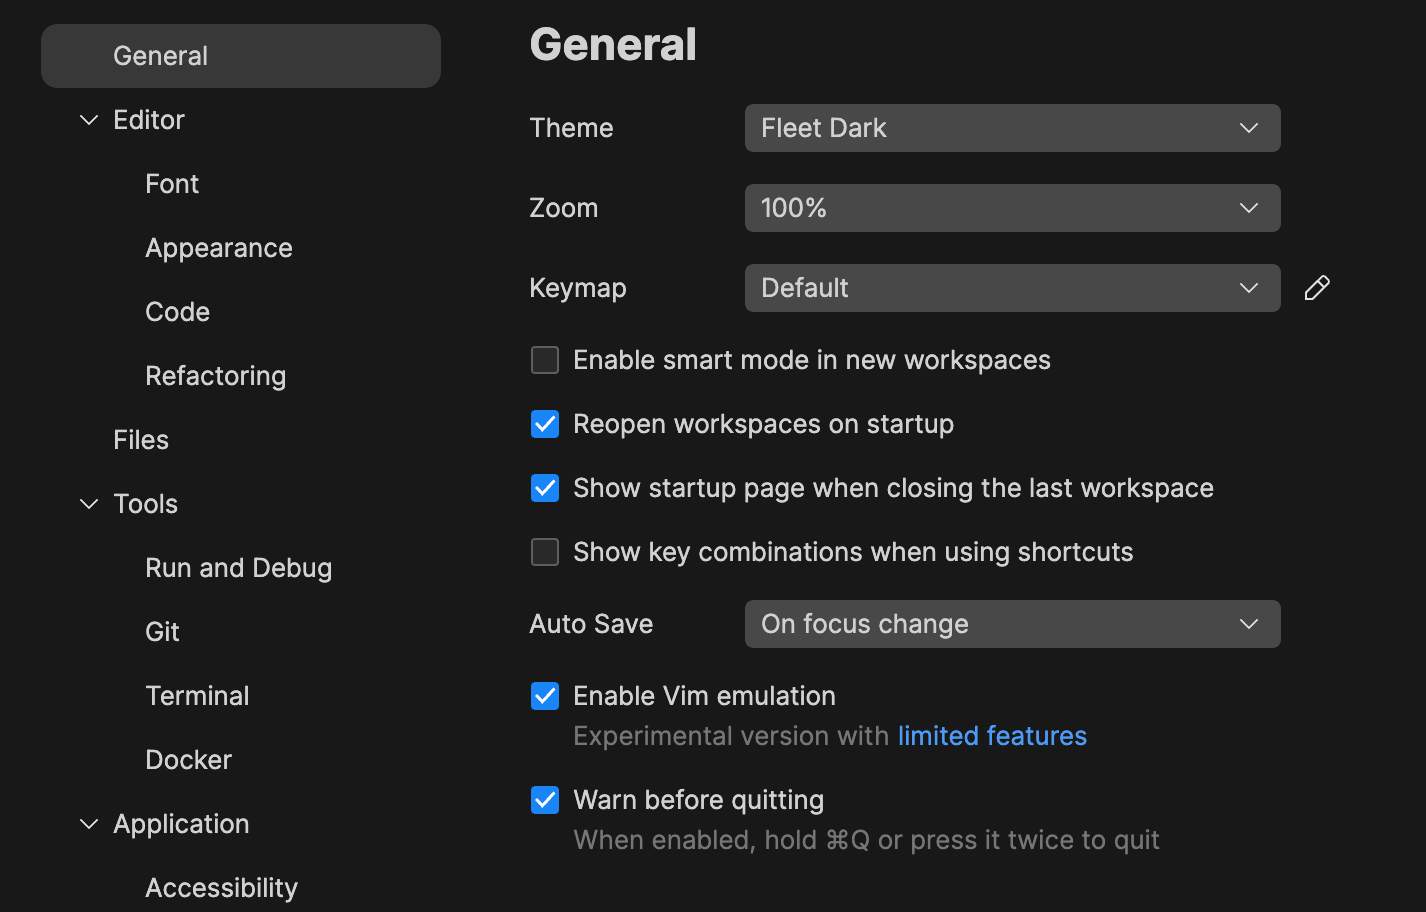The height and width of the screenshot is (912, 1426).
Task: Select the Accessibility settings entry
Action: click(221, 887)
